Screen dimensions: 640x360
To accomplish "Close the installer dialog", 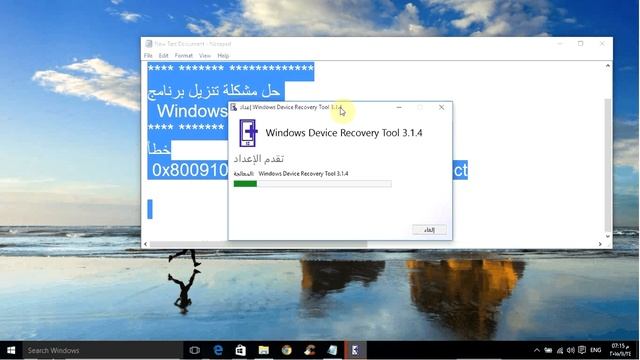I will 441,107.
